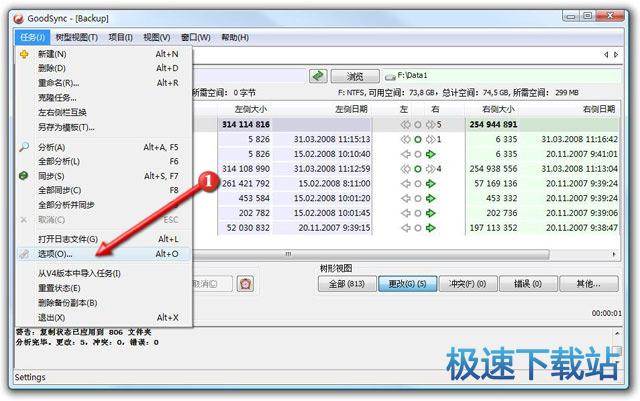Click the green swap folders icon
Viewport: 640px width, 401px height.
pos(318,76)
